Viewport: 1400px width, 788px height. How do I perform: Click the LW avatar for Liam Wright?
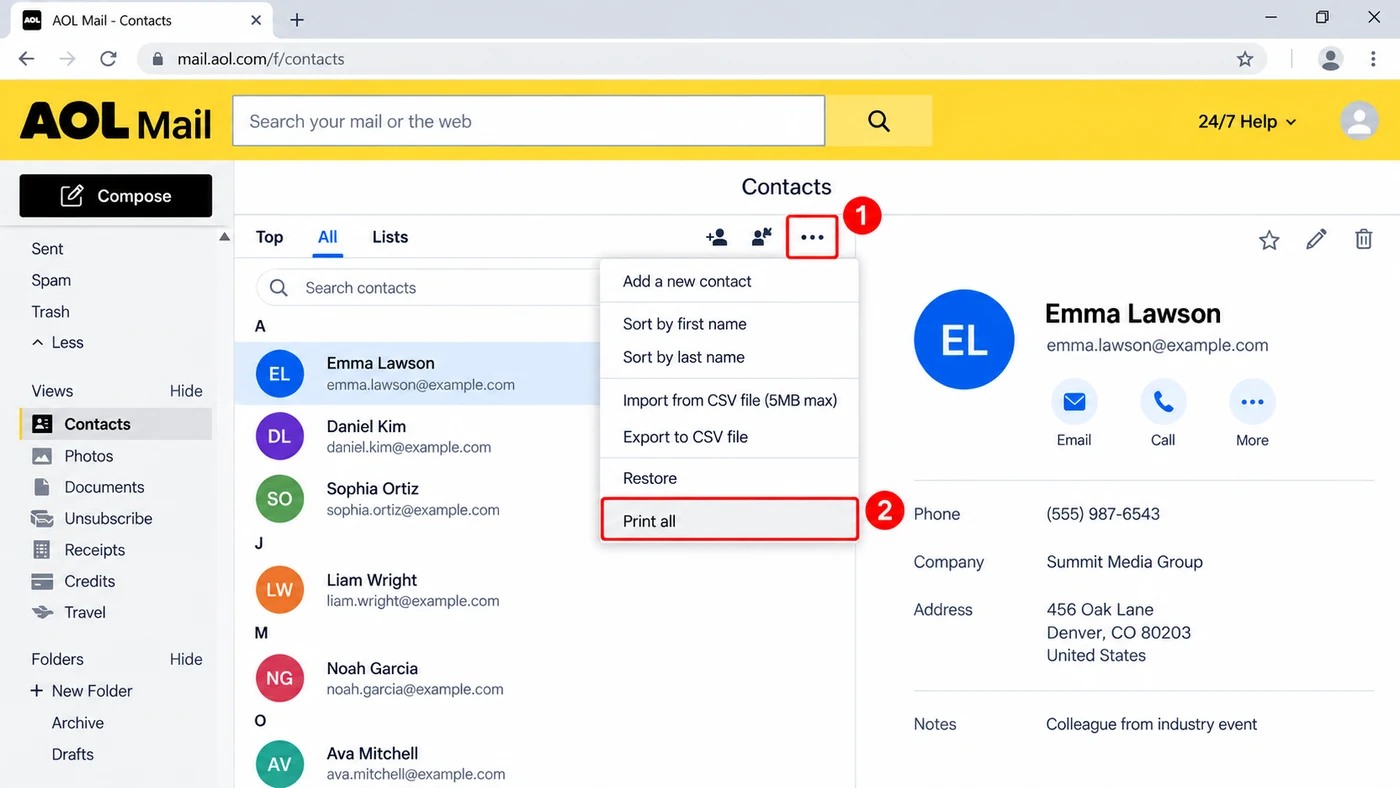279,590
